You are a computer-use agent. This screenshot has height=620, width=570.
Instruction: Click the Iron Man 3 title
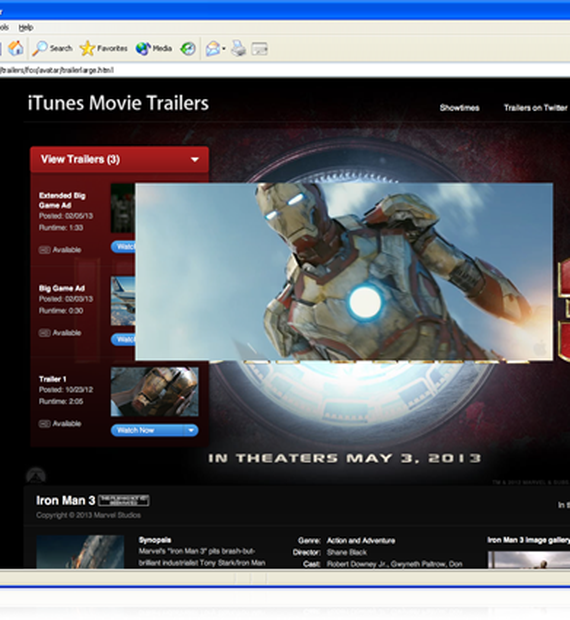click(x=66, y=501)
